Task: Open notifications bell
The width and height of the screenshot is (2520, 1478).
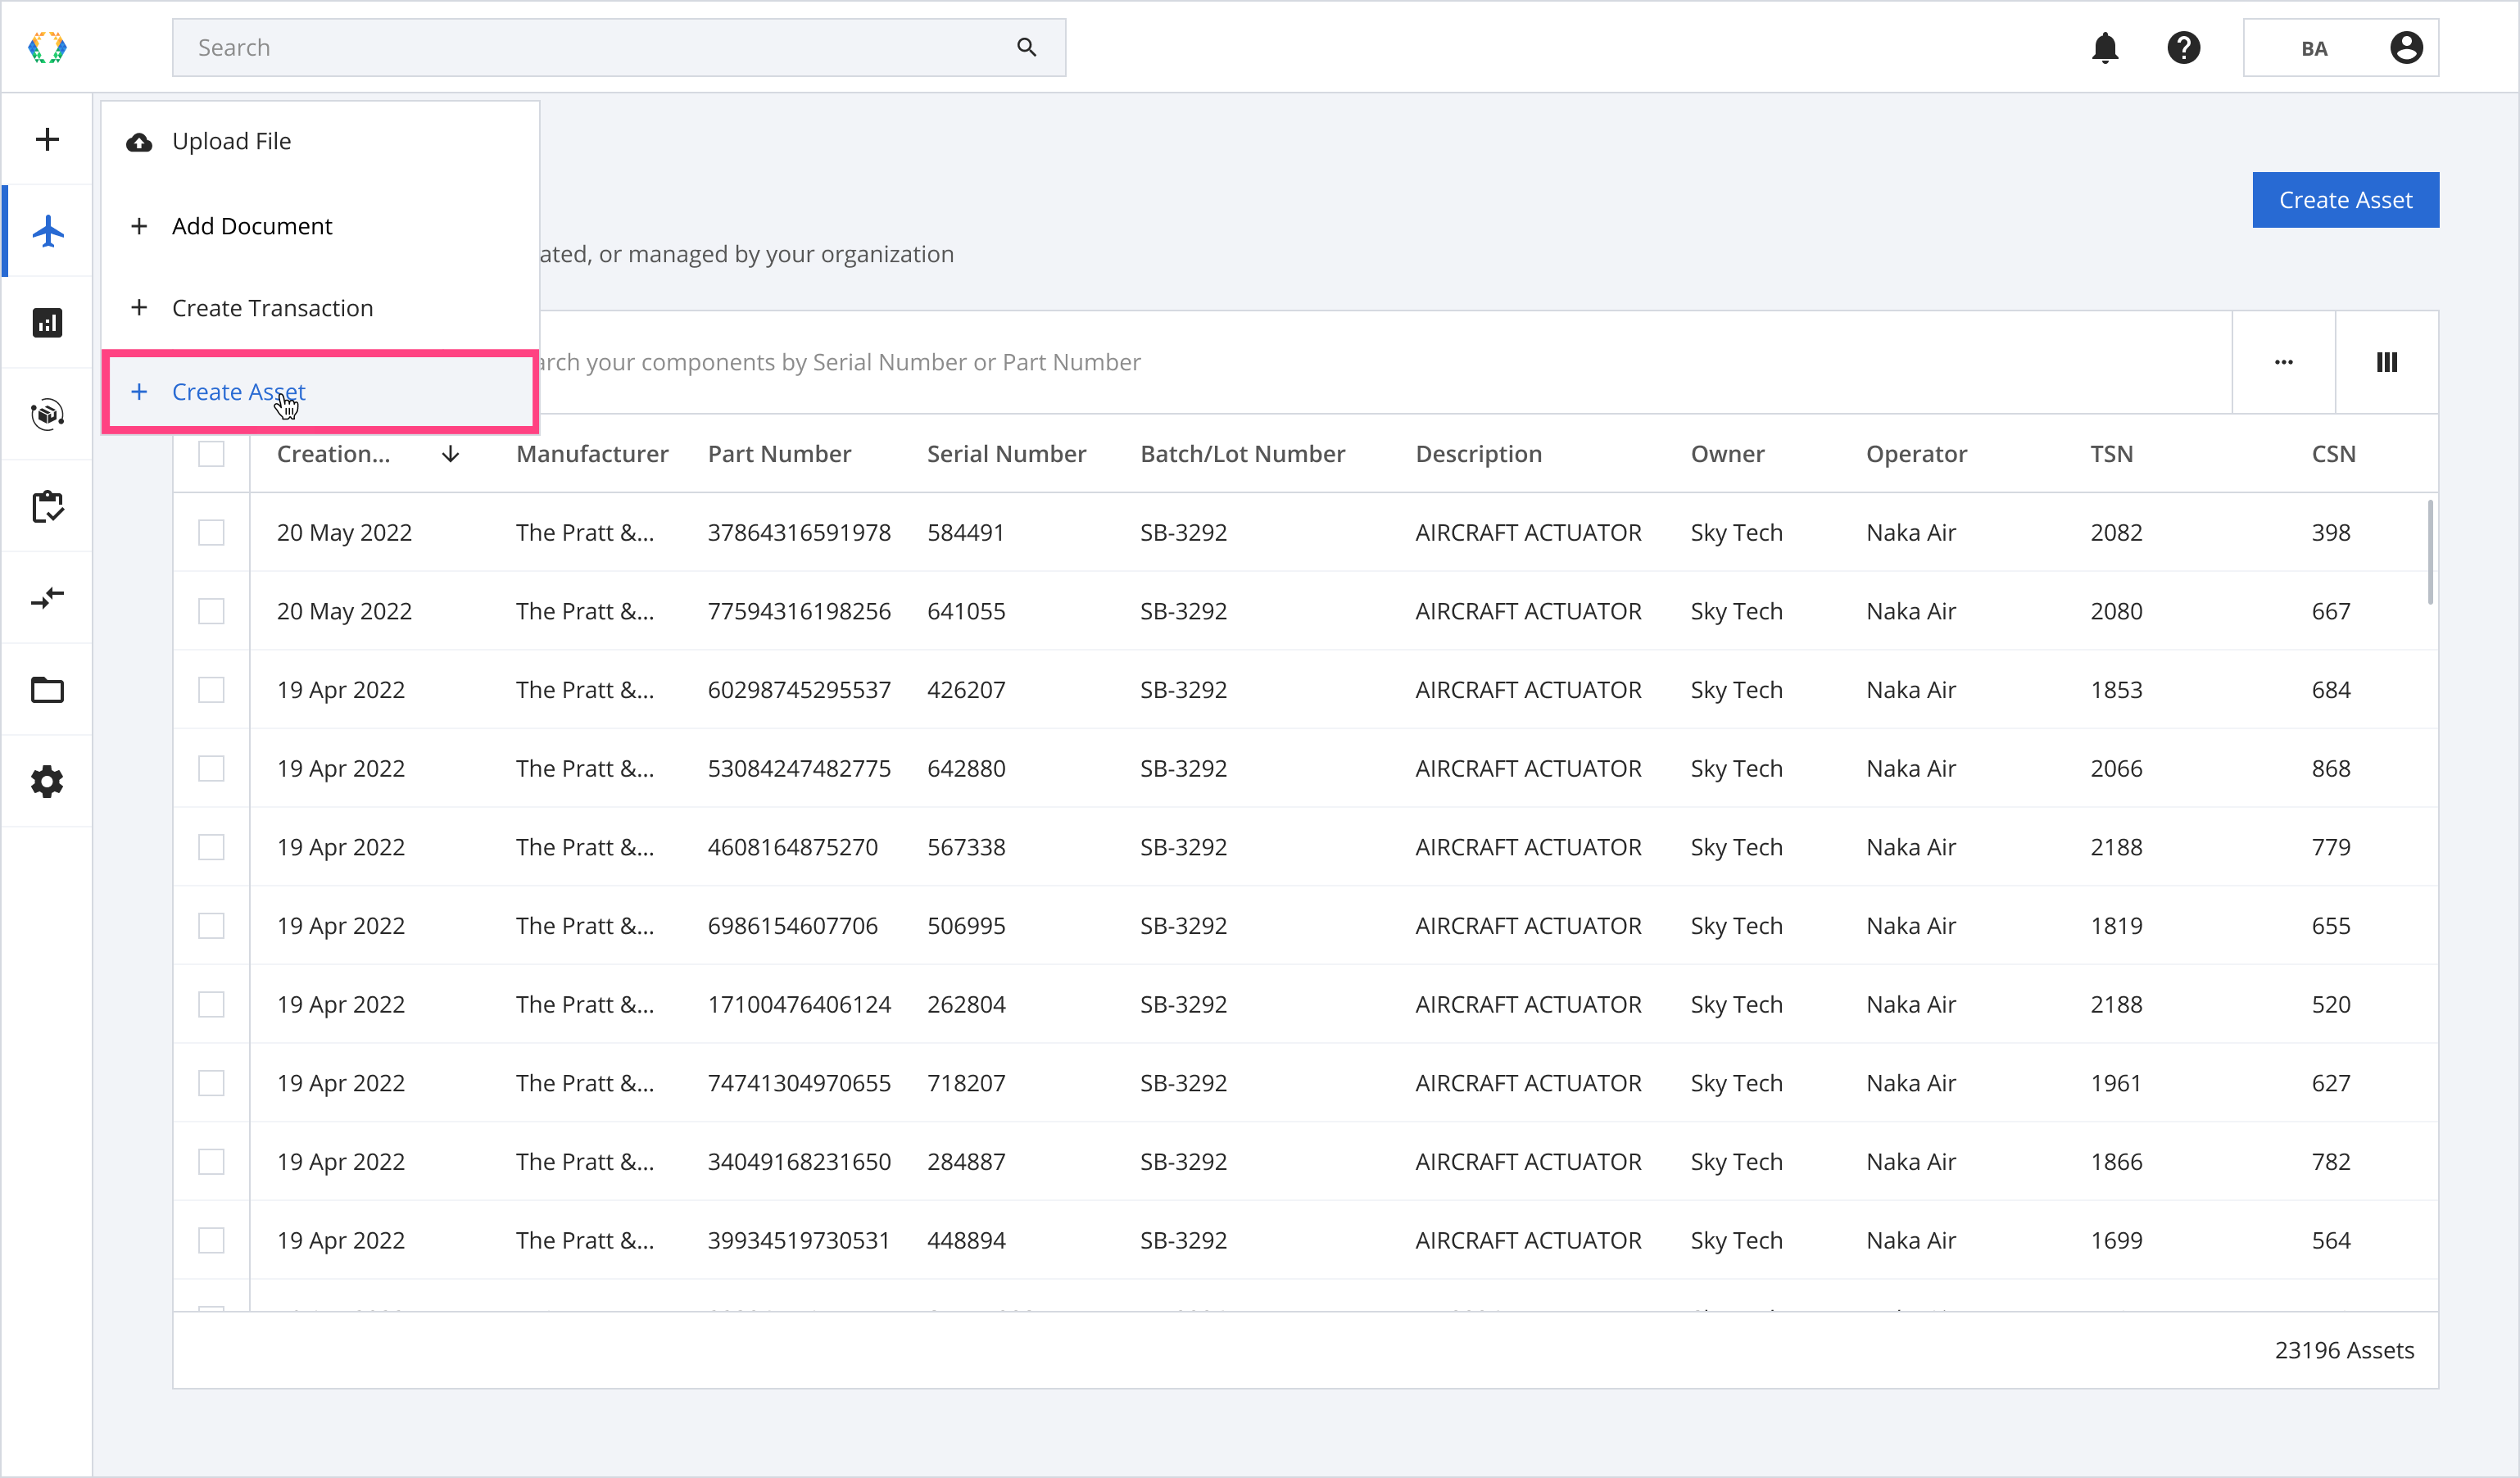Action: pos(2105,47)
